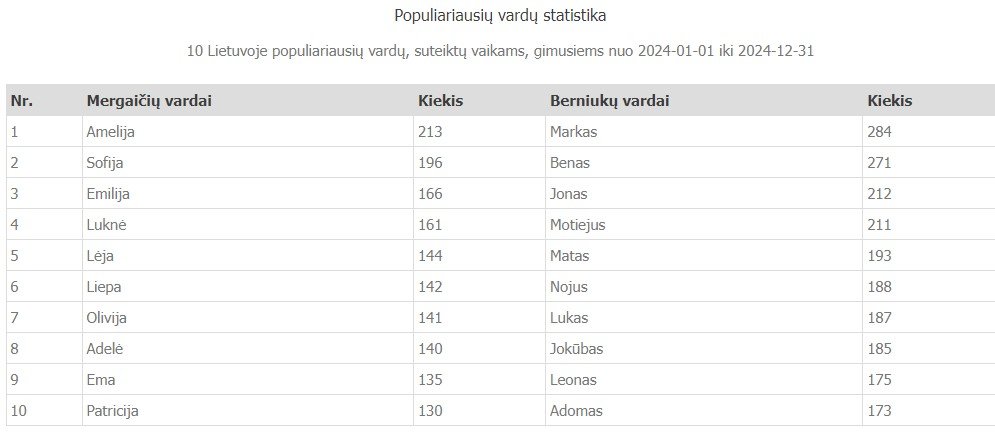The image size is (995, 441).
Task: Click the Mergaičių vardai column header
Action: click(x=149, y=101)
